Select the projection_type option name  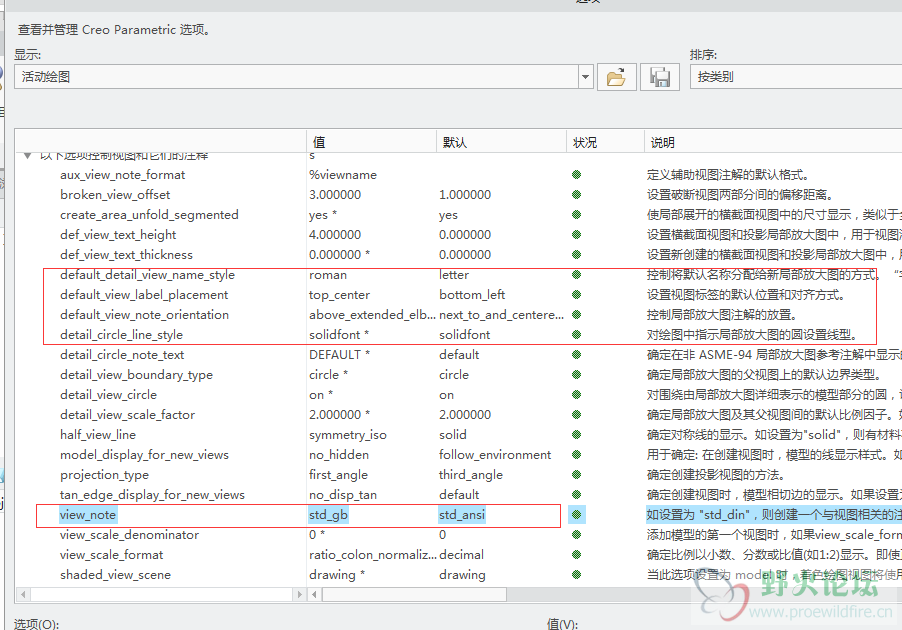(104, 475)
